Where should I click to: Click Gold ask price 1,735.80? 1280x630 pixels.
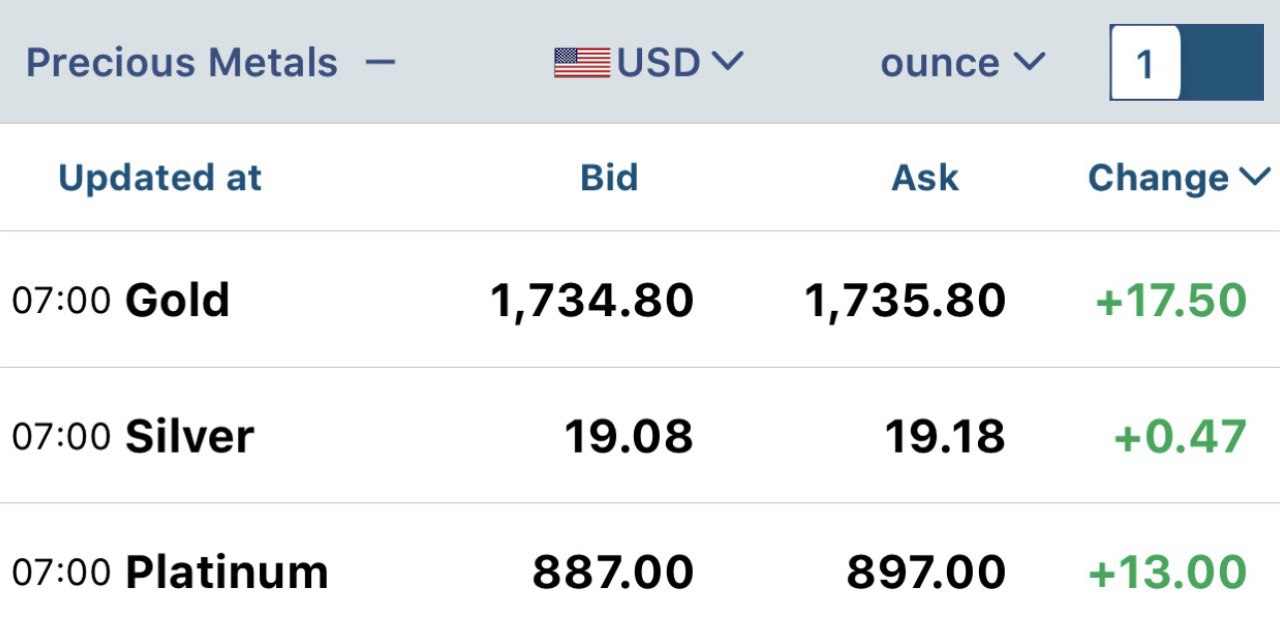tap(906, 300)
